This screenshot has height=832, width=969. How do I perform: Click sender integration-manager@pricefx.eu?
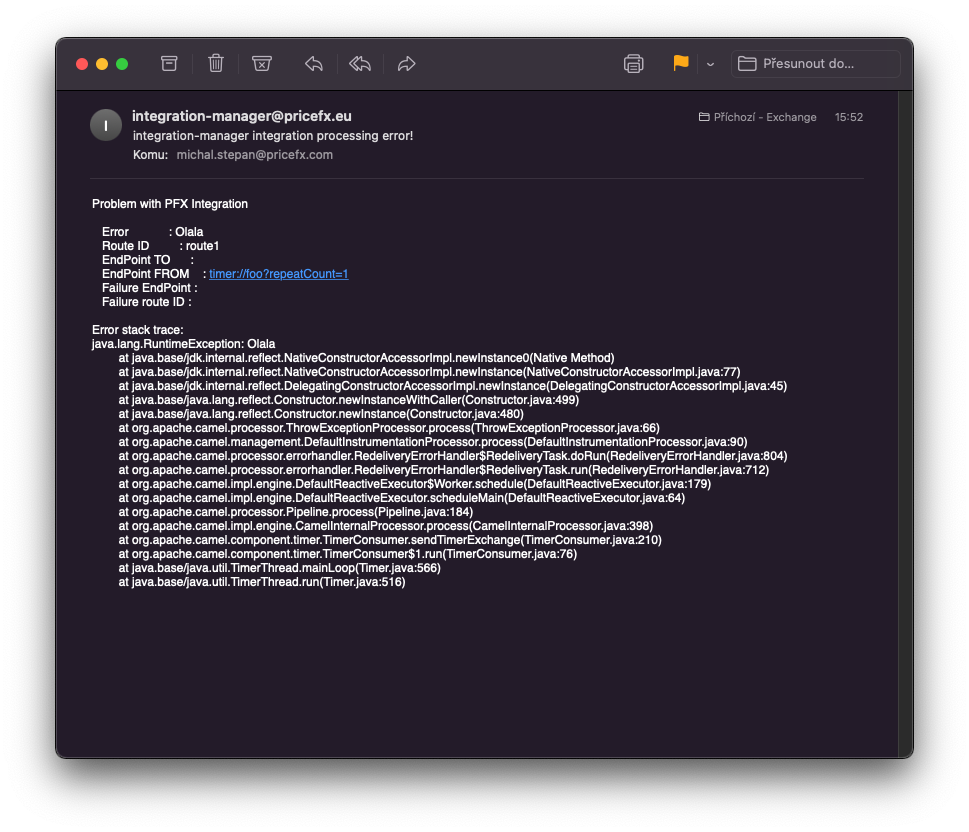pyautogui.click(x=241, y=116)
